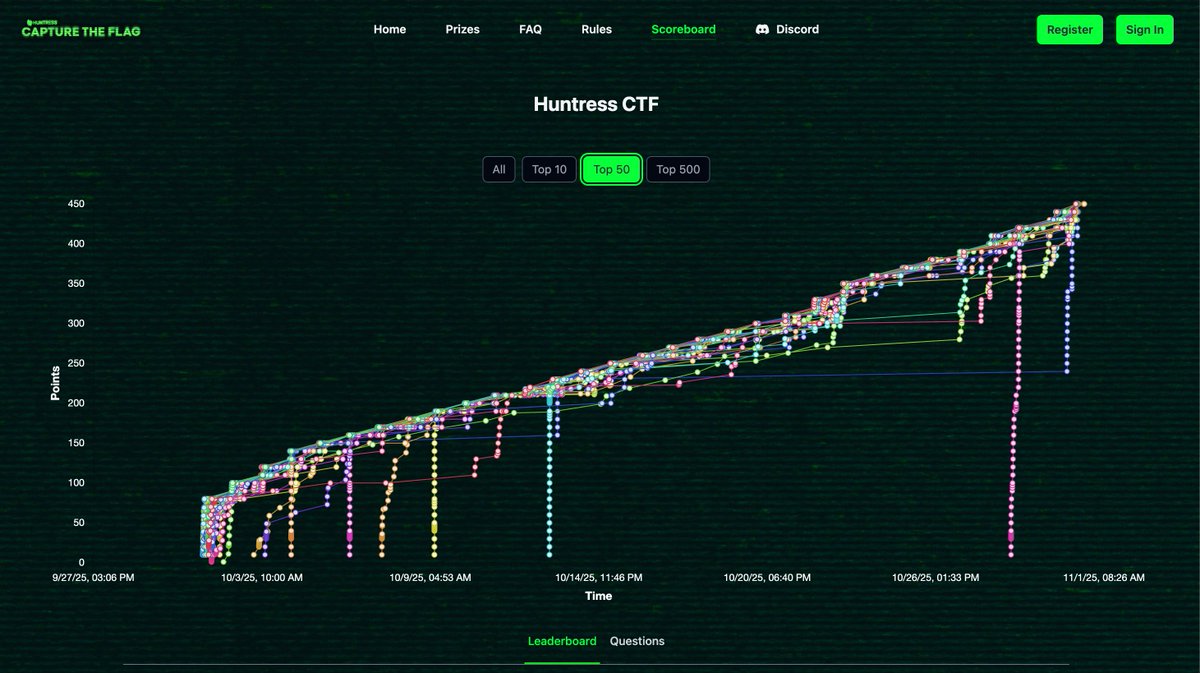Click the 11/1/25, 08:26 AM time label
1200x673 pixels.
click(x=1104, y=578)
